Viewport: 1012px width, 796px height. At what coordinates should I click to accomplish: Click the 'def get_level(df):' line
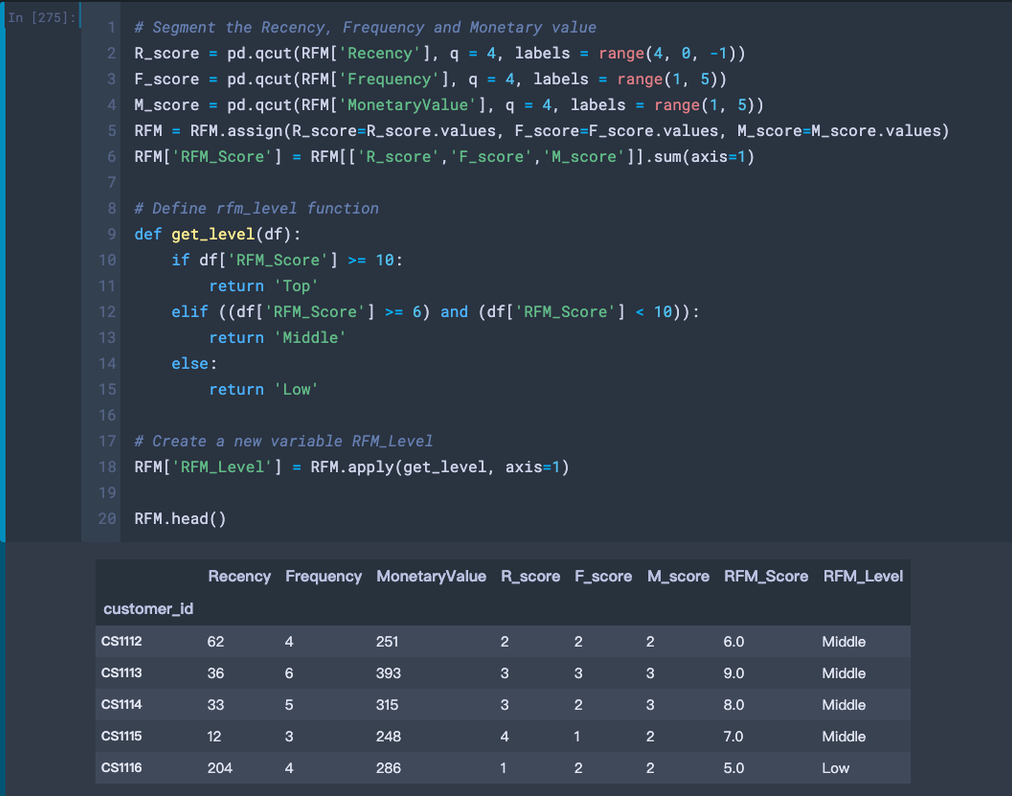point(218,234)
